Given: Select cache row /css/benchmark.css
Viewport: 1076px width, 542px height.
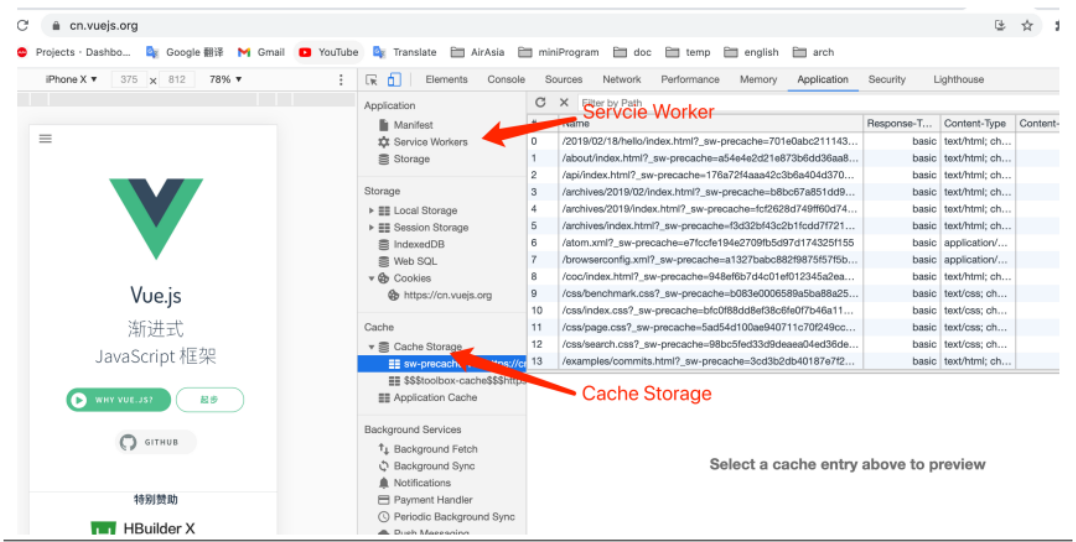Looking at the screenshot, I should point(793,294).
